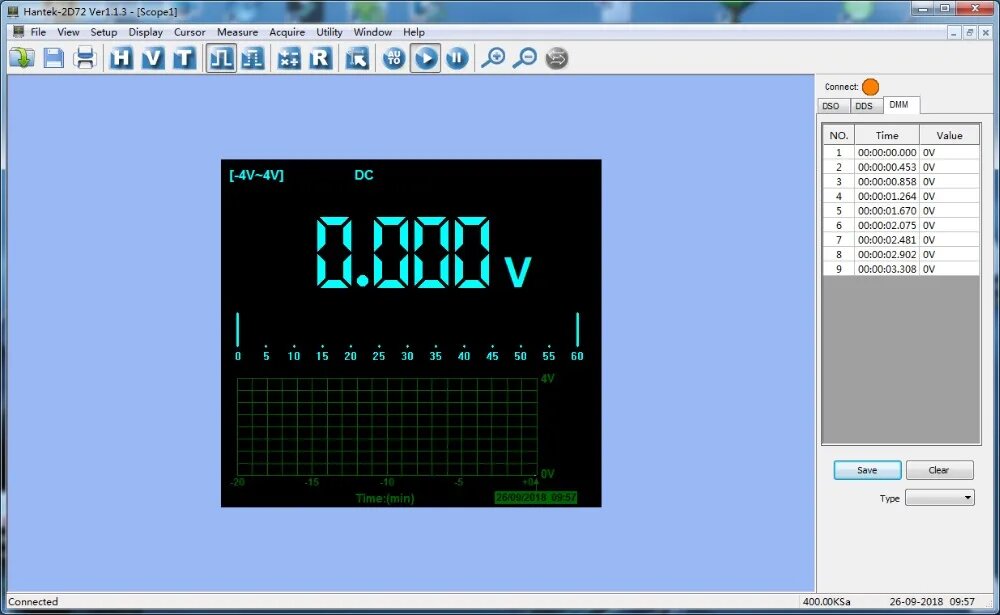Restore the inner Scope1 document window
This screenshot has width=1000, height=615.
(969, 33)
